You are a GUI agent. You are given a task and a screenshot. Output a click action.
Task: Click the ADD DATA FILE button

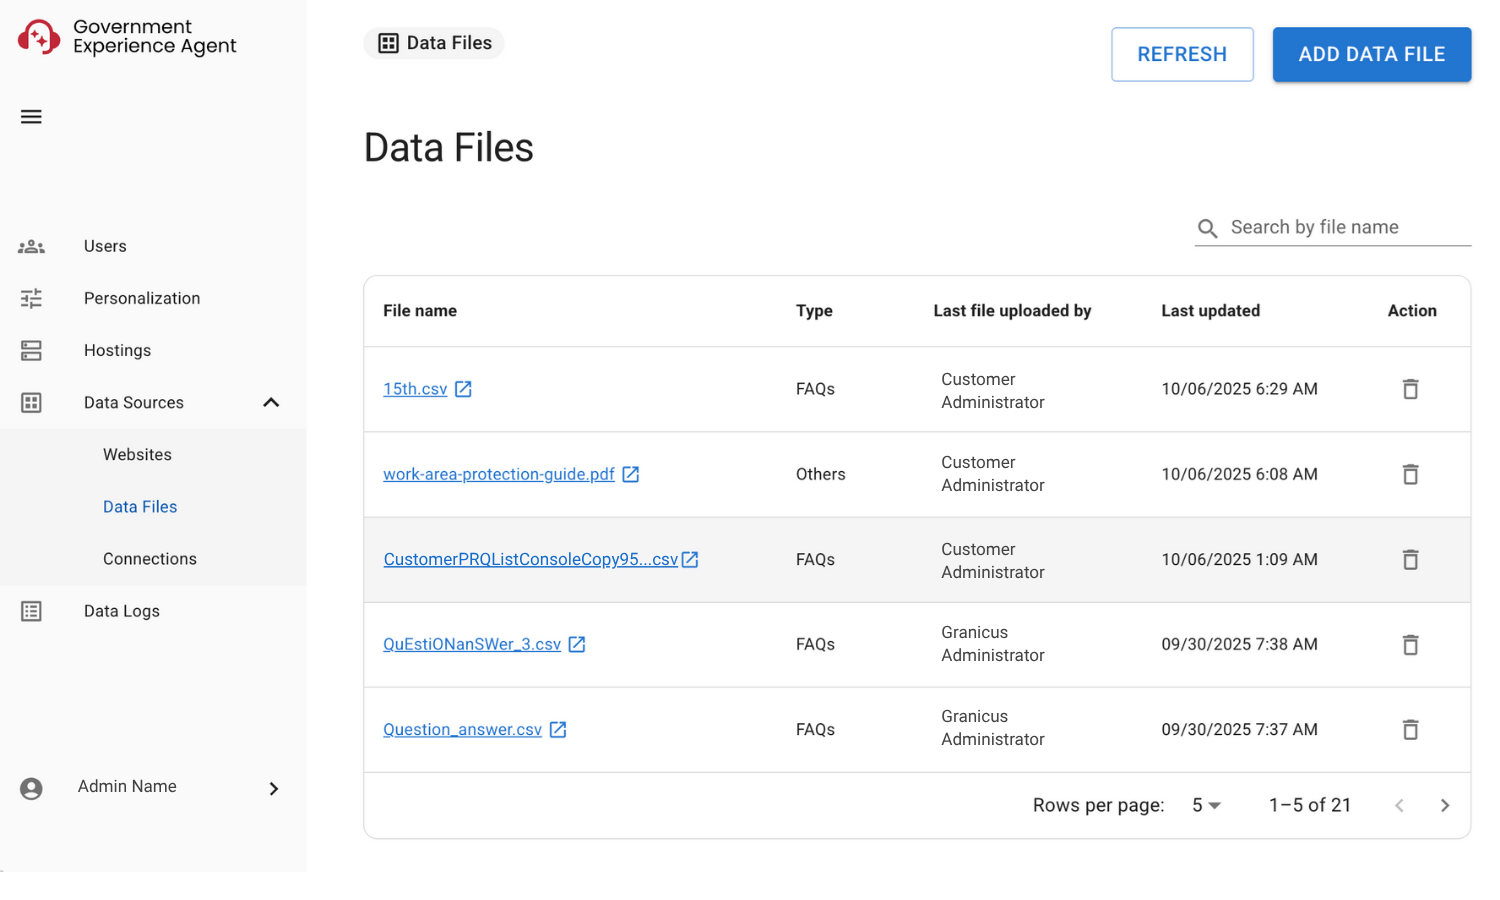pos(1372,54)
